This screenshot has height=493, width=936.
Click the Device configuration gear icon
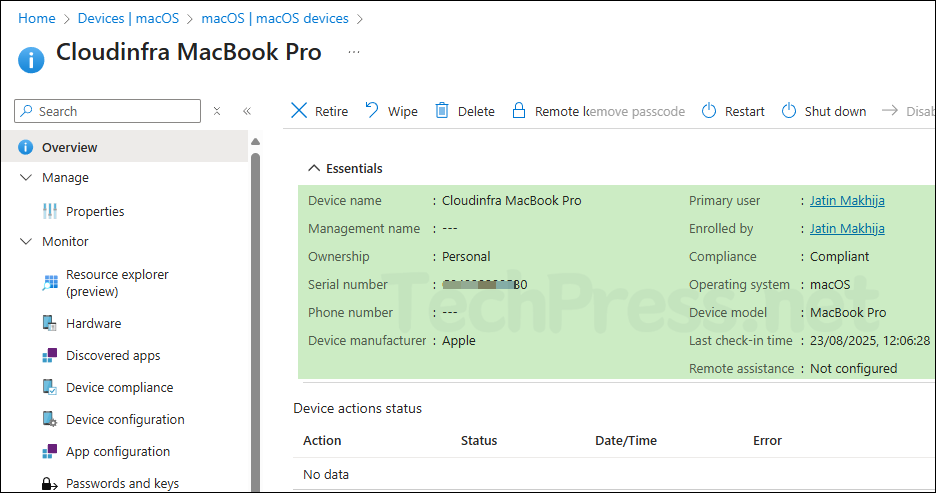pos(50,419)
